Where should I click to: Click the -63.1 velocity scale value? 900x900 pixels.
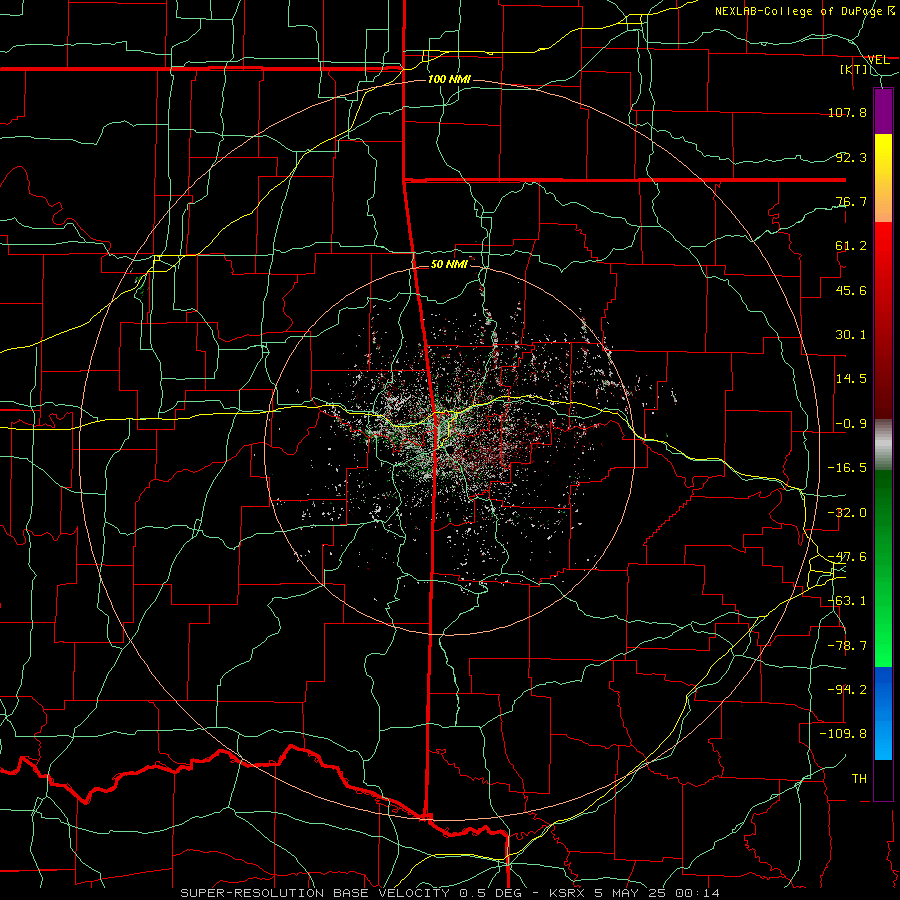[x=847, y=601]
